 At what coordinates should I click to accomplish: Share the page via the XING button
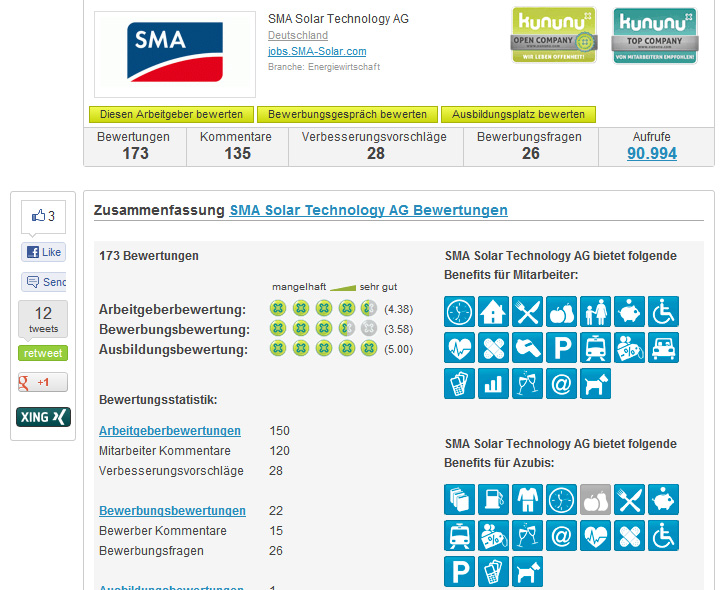43,417
